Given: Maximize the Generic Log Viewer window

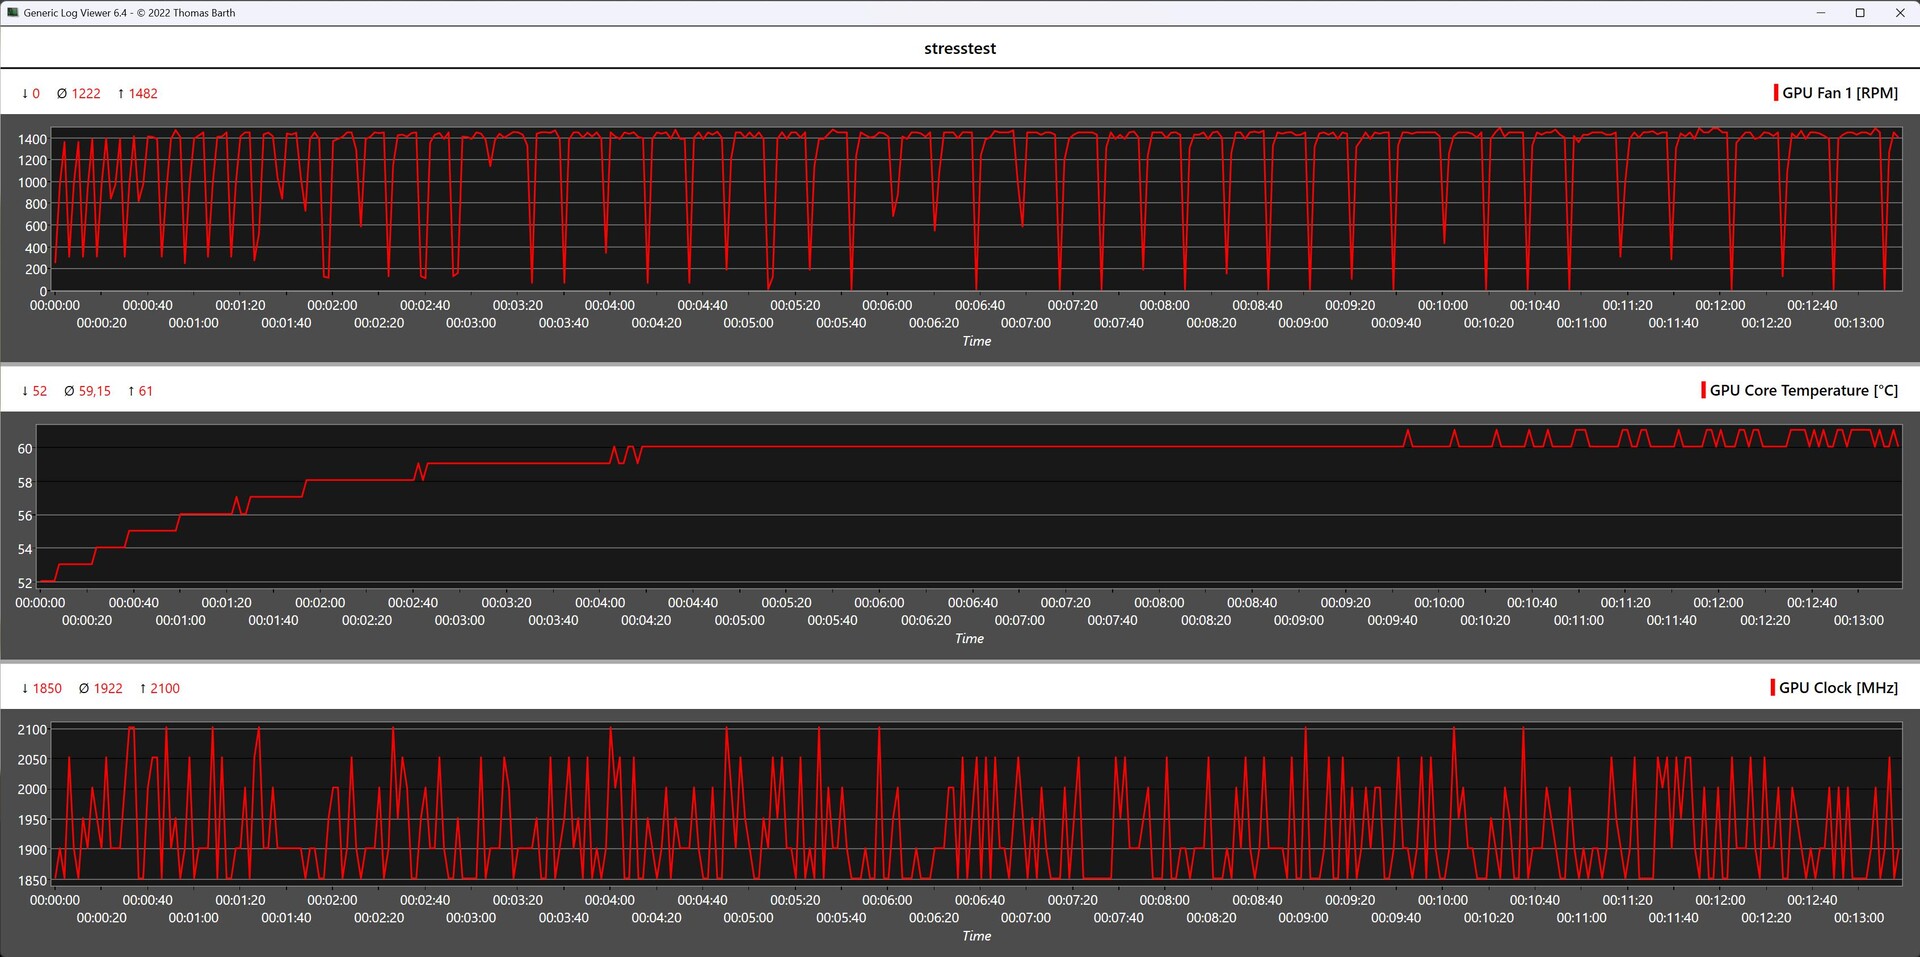Looking at the screenshot, I should point(1859,13).
